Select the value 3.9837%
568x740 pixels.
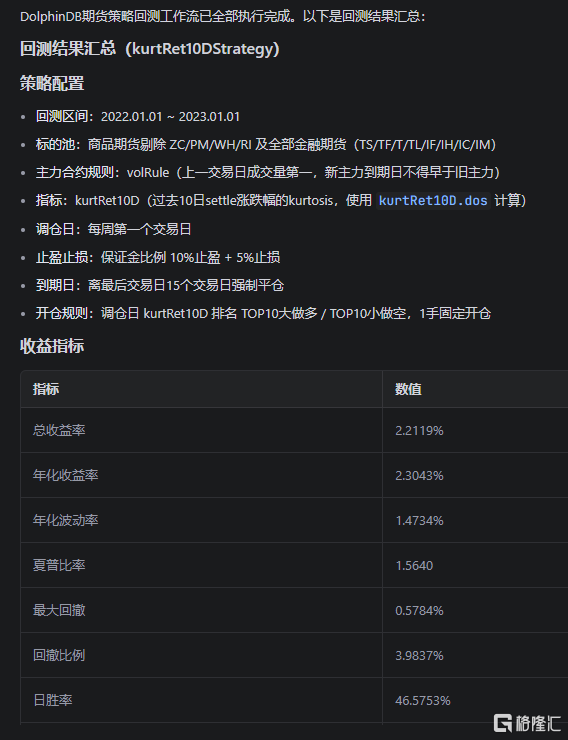[419, 655]
